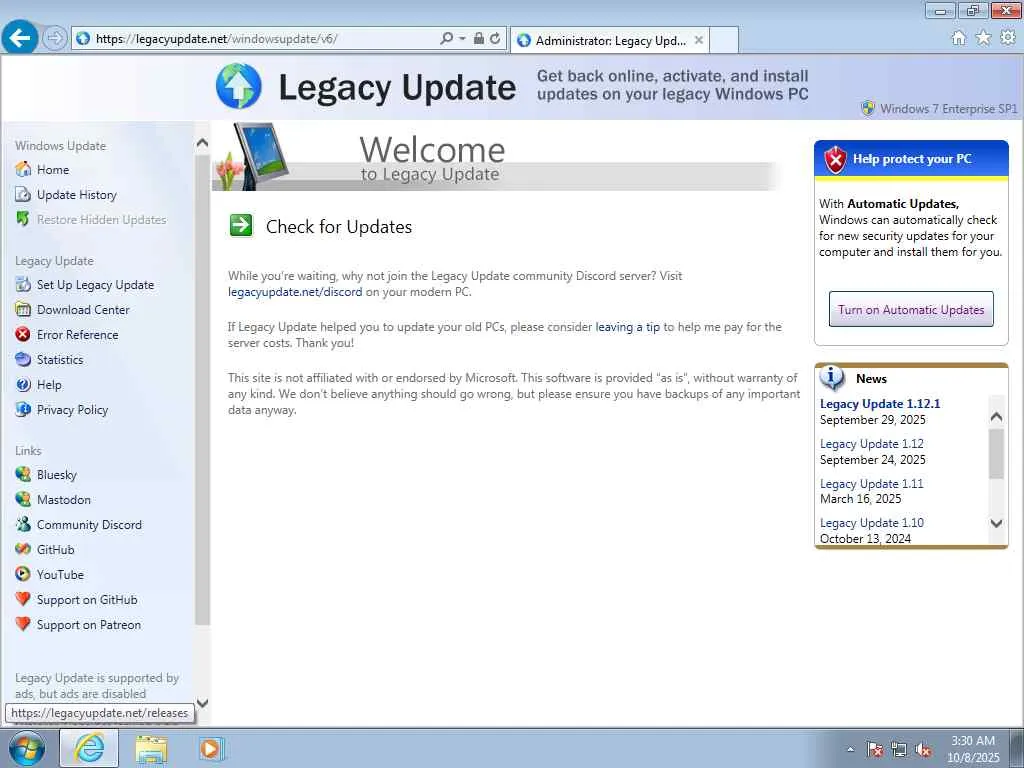Select the Administrator: Legacy Update tab
The width and height of the screenshot is (1024, 768).
(610, 40)
